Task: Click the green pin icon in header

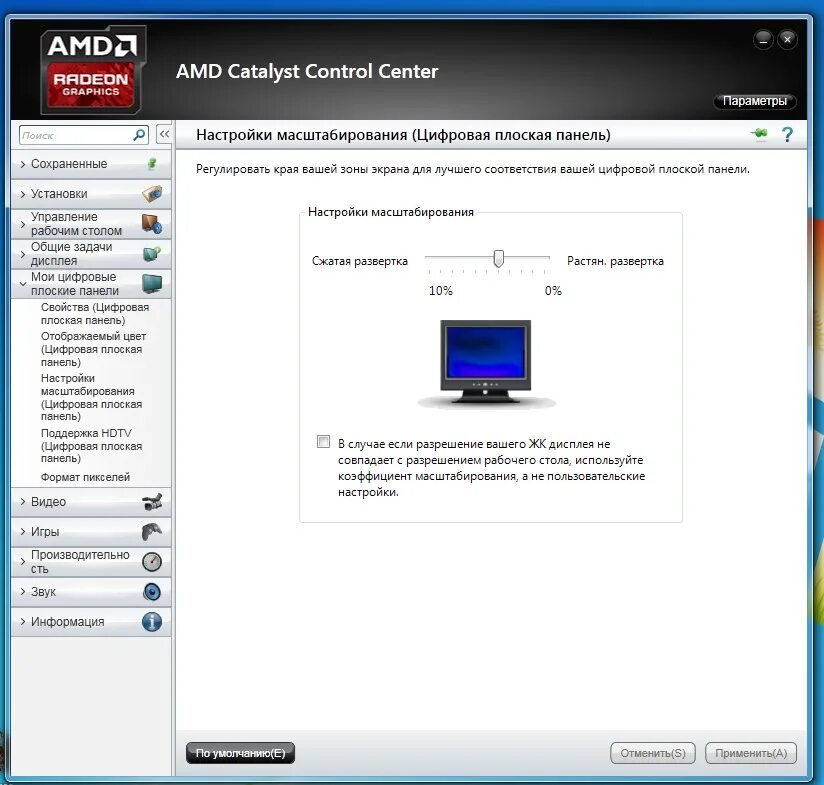Action: click(x=759, y=133)
